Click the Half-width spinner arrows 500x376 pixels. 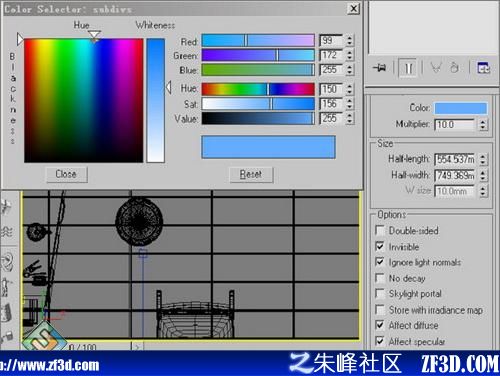[x=483, y=175]
